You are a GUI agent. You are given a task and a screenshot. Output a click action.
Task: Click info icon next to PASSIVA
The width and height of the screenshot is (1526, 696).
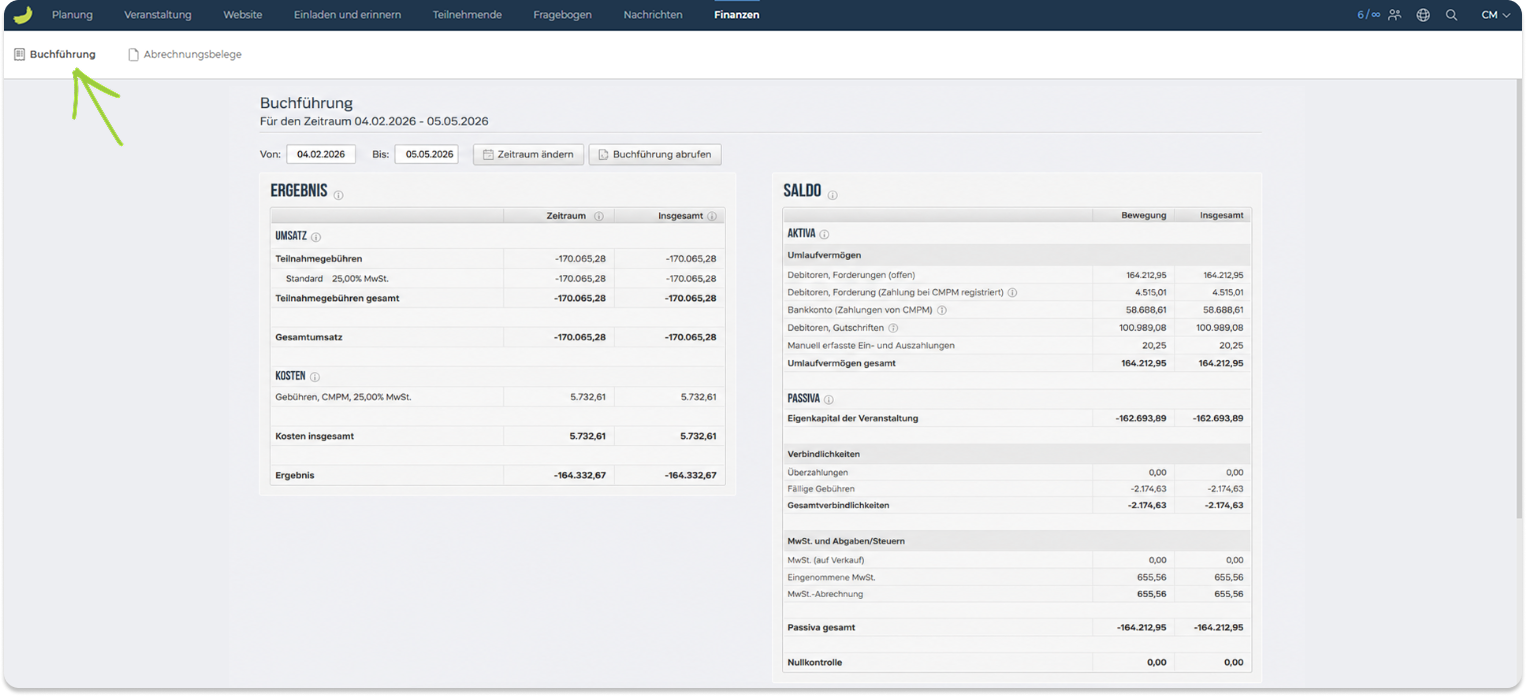(x=828, y=399)
